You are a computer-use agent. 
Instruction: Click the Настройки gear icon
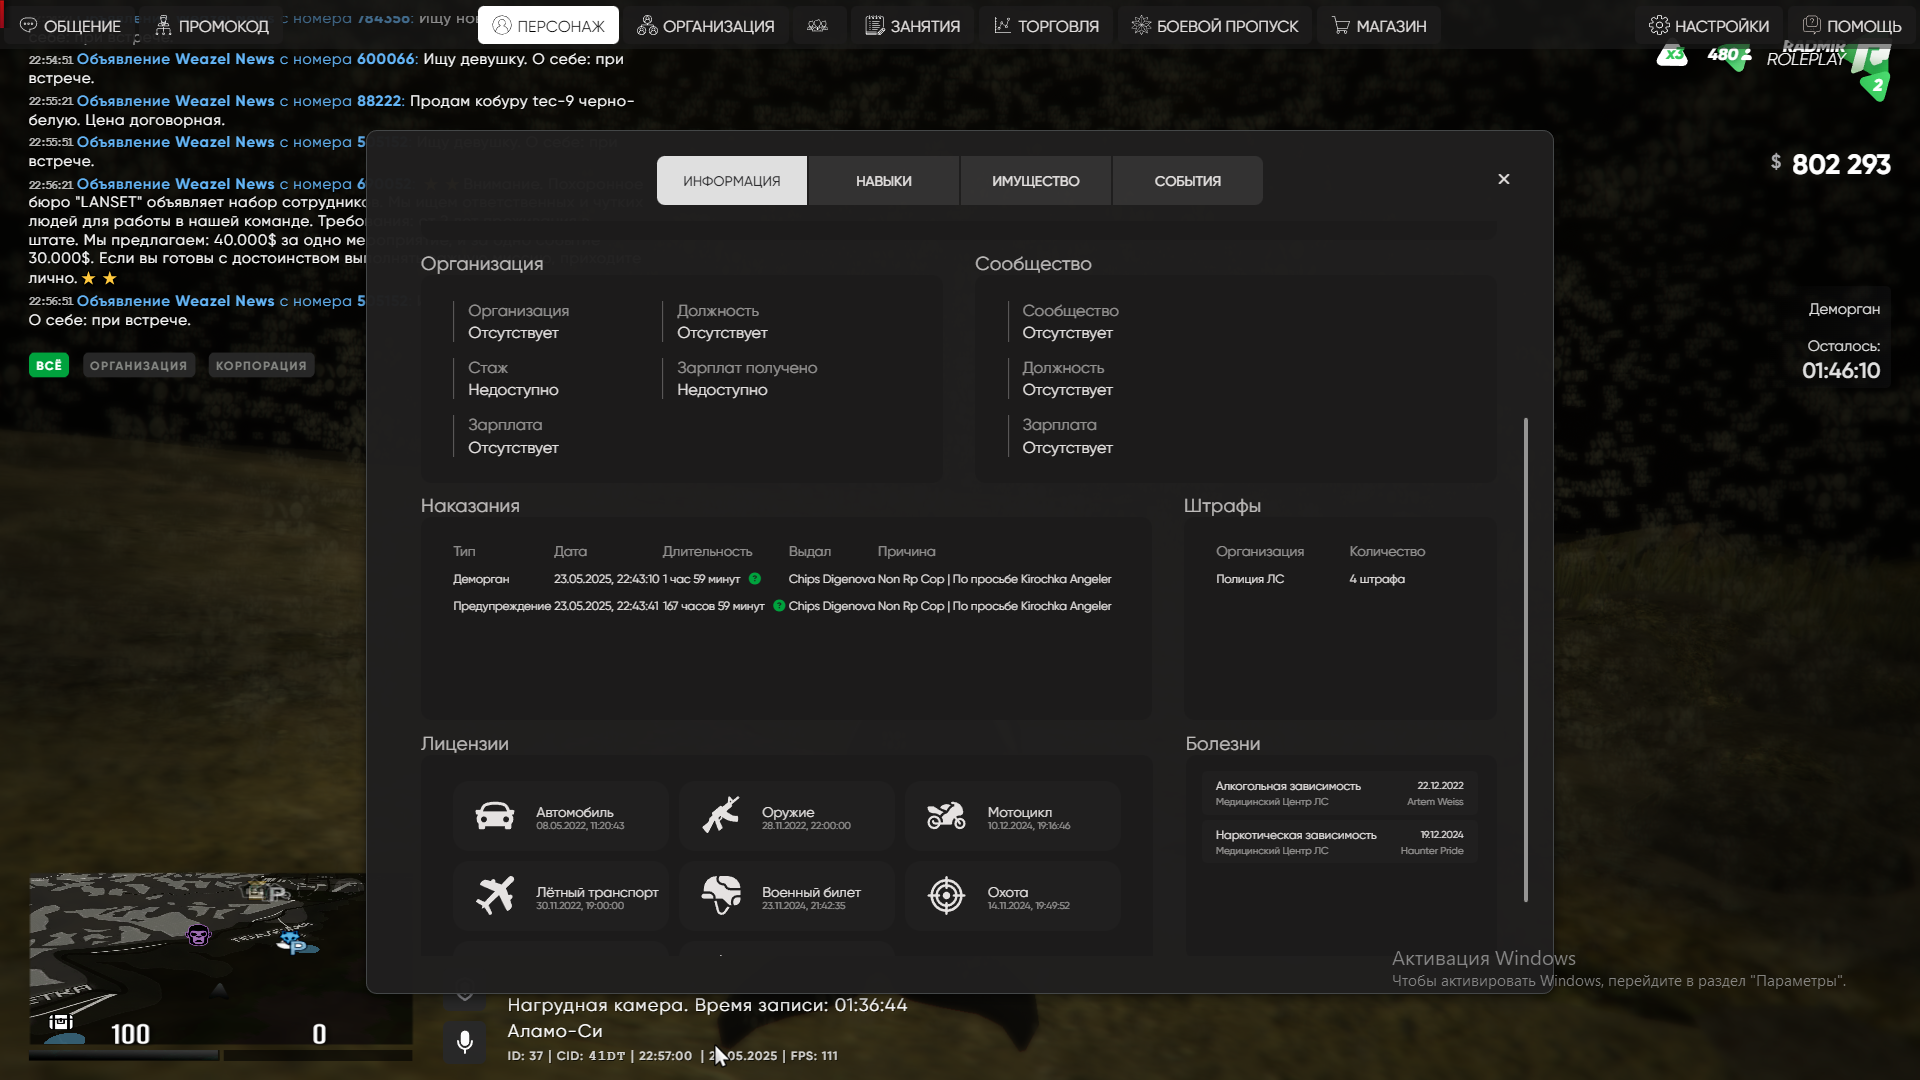pos(1660,26)
